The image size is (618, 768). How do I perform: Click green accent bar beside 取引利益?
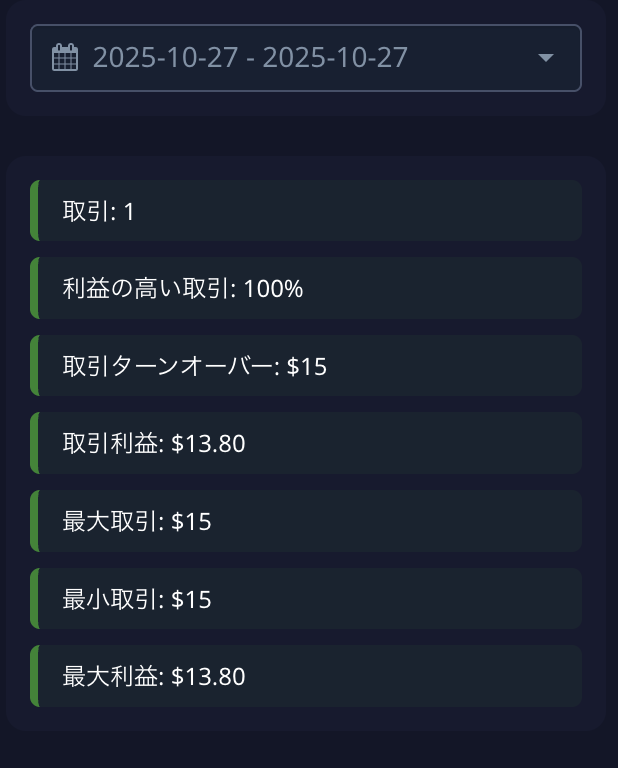(x=34, y=443)
